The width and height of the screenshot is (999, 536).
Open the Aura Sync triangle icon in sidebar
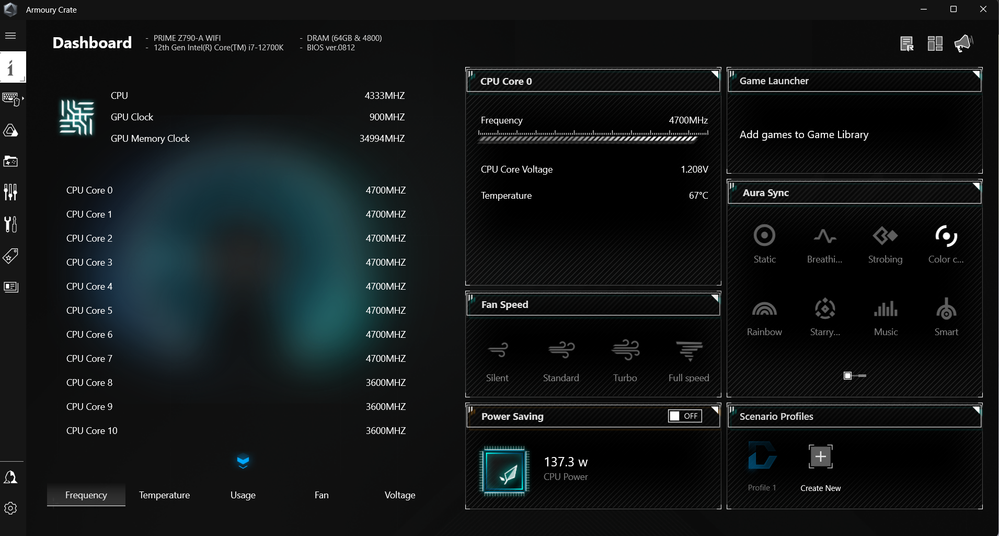coord(11,130)
